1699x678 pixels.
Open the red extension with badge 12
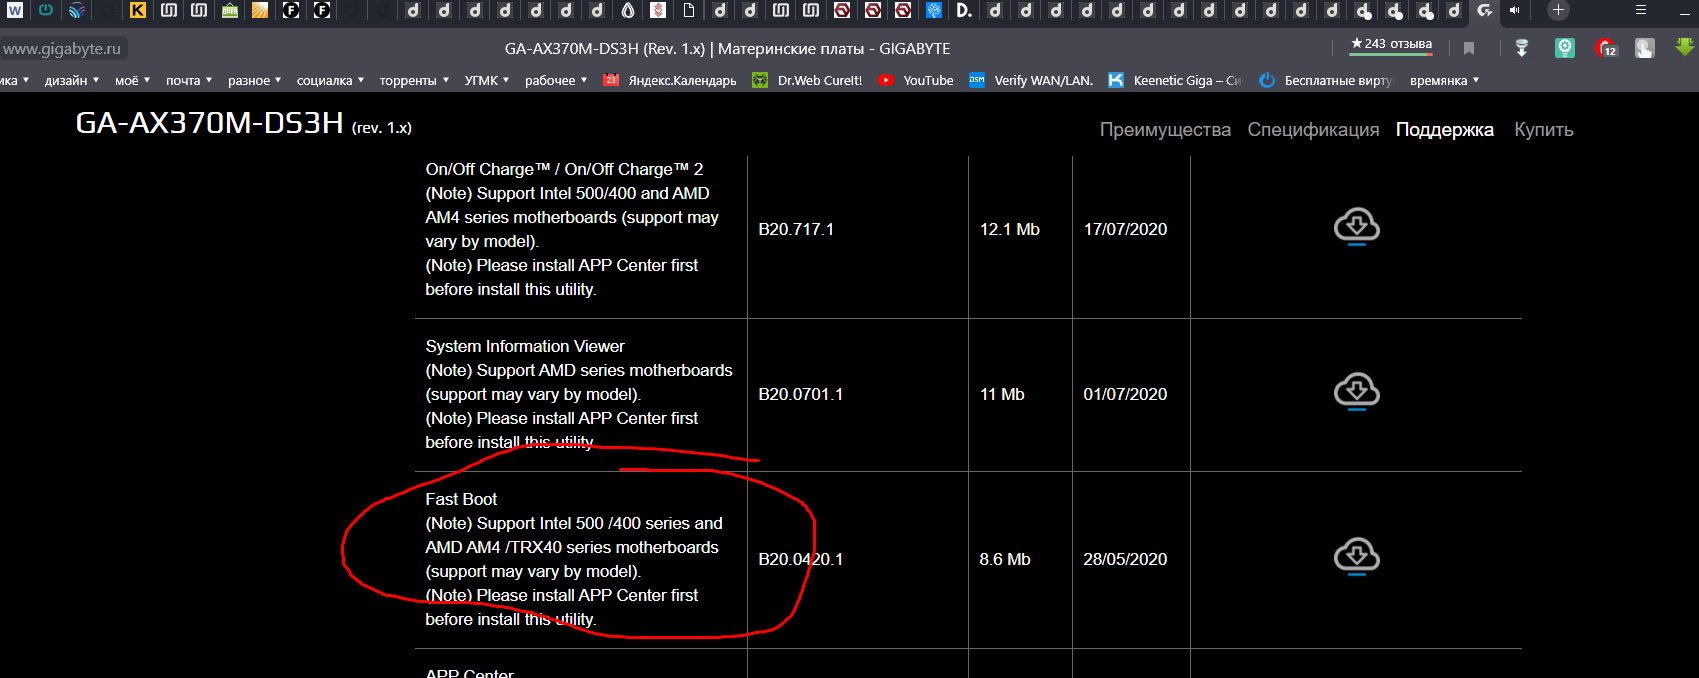click(x=1606, y=48)
